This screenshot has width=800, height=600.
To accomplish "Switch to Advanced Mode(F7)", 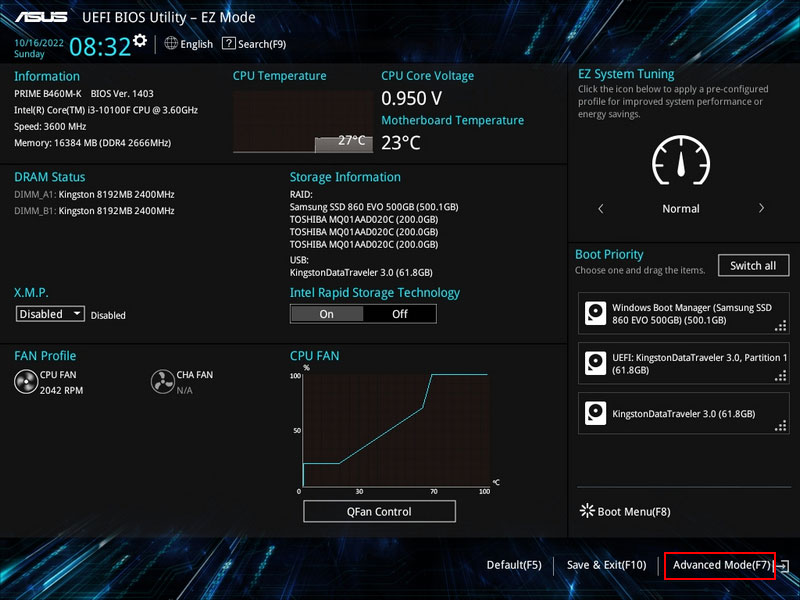I will [x=720, y=565].
